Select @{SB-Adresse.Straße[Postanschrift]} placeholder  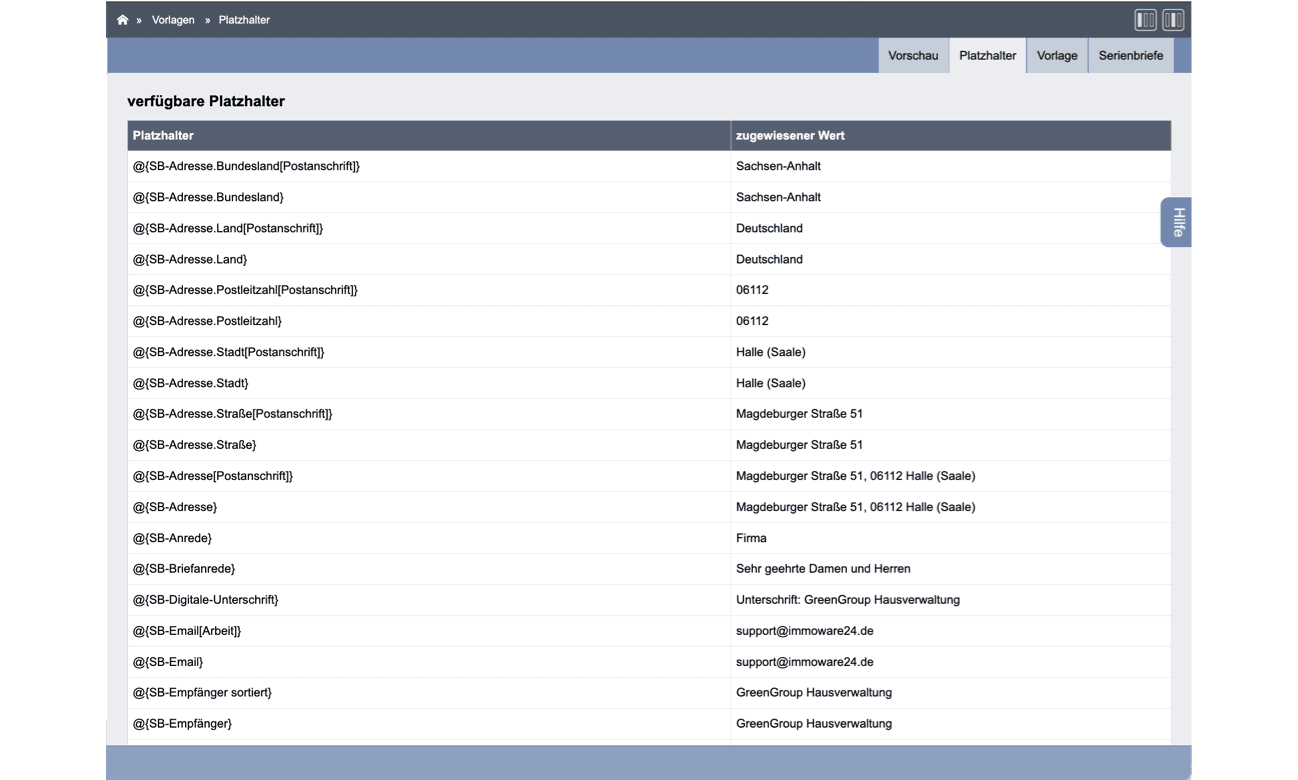pyautogui.click(x=233, y=414)
